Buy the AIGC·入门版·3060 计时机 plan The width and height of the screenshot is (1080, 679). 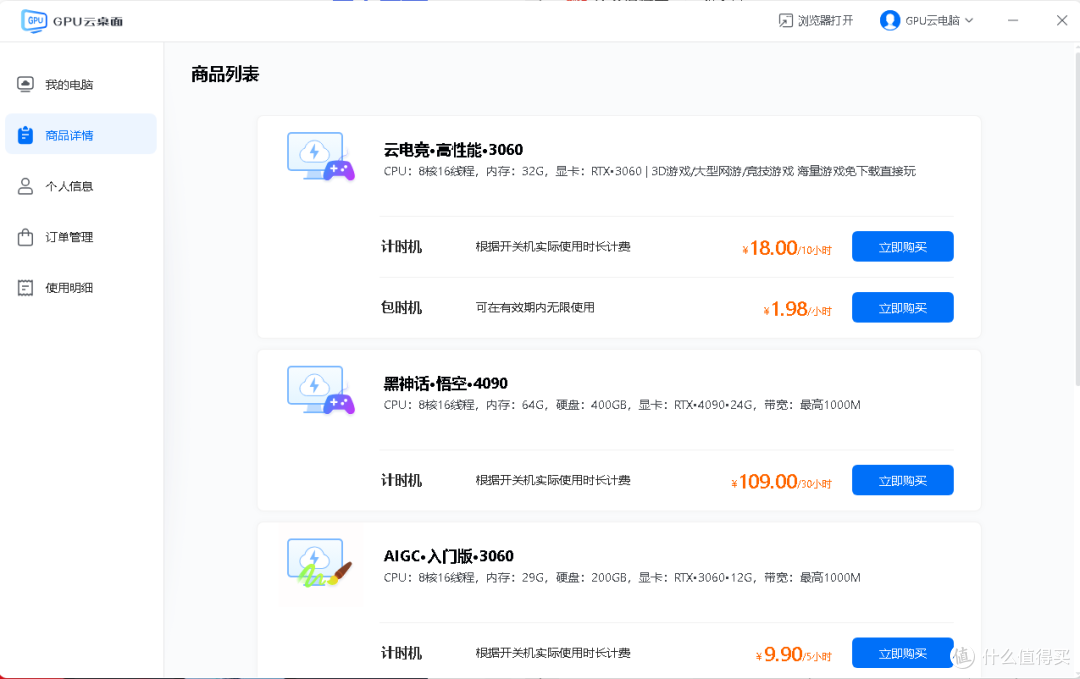pyautogui.click(x=902, y=653)
